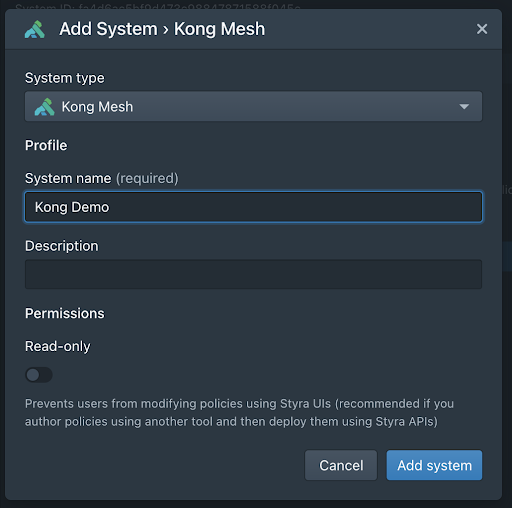Click the Permissions section heading

(x=65, y=314)
